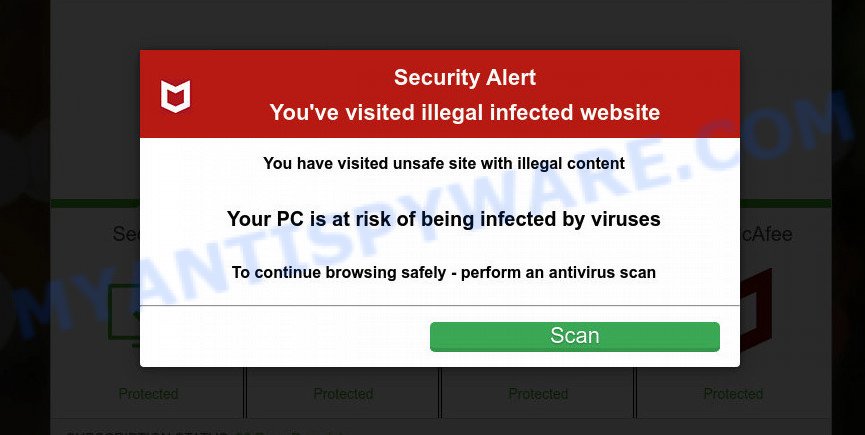This screenshot has height=435, width=865.
Task: Click "To continue browsing safely" instruction line
Action: (x=444, y=272)
